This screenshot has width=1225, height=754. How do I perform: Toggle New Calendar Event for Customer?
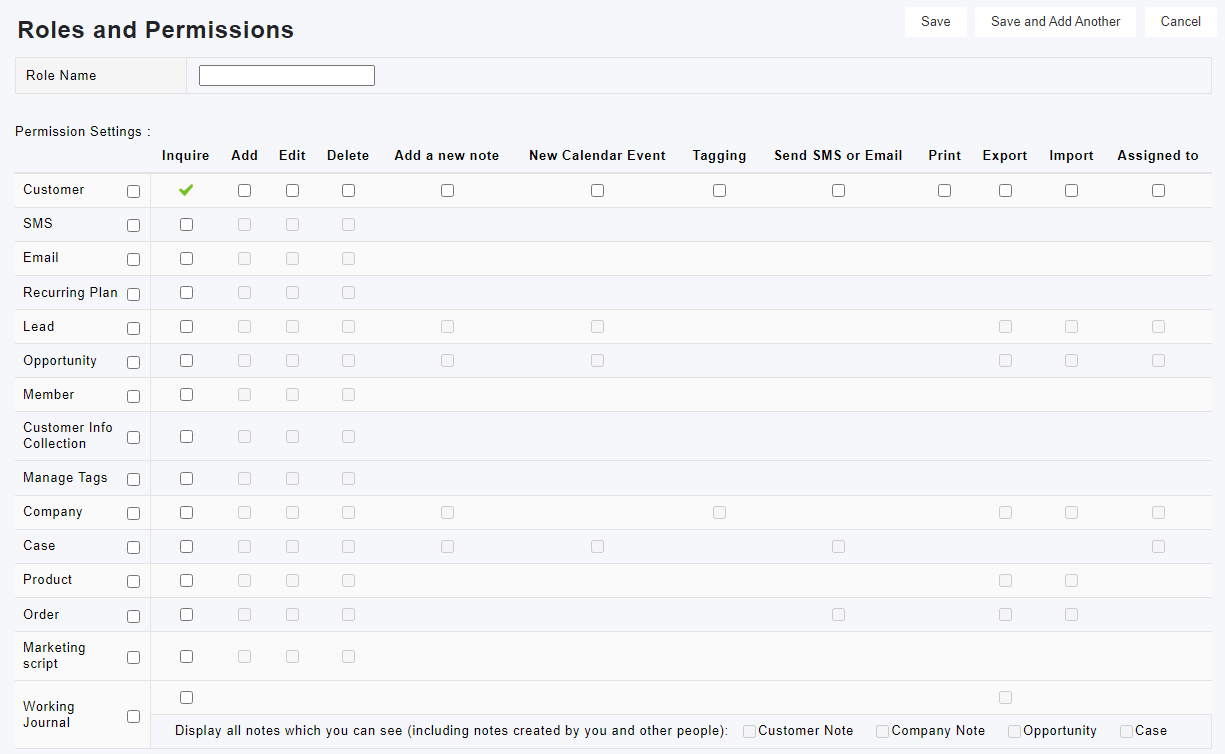pos(597,191)
